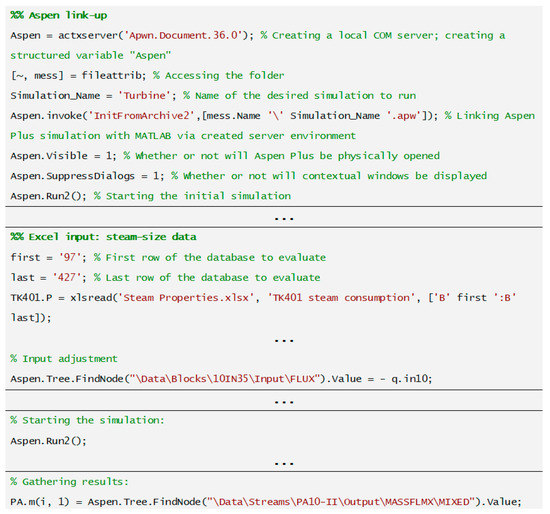Click the '%% Aspen link-up' section header
The image size is (550, 514).
[59, 15]
